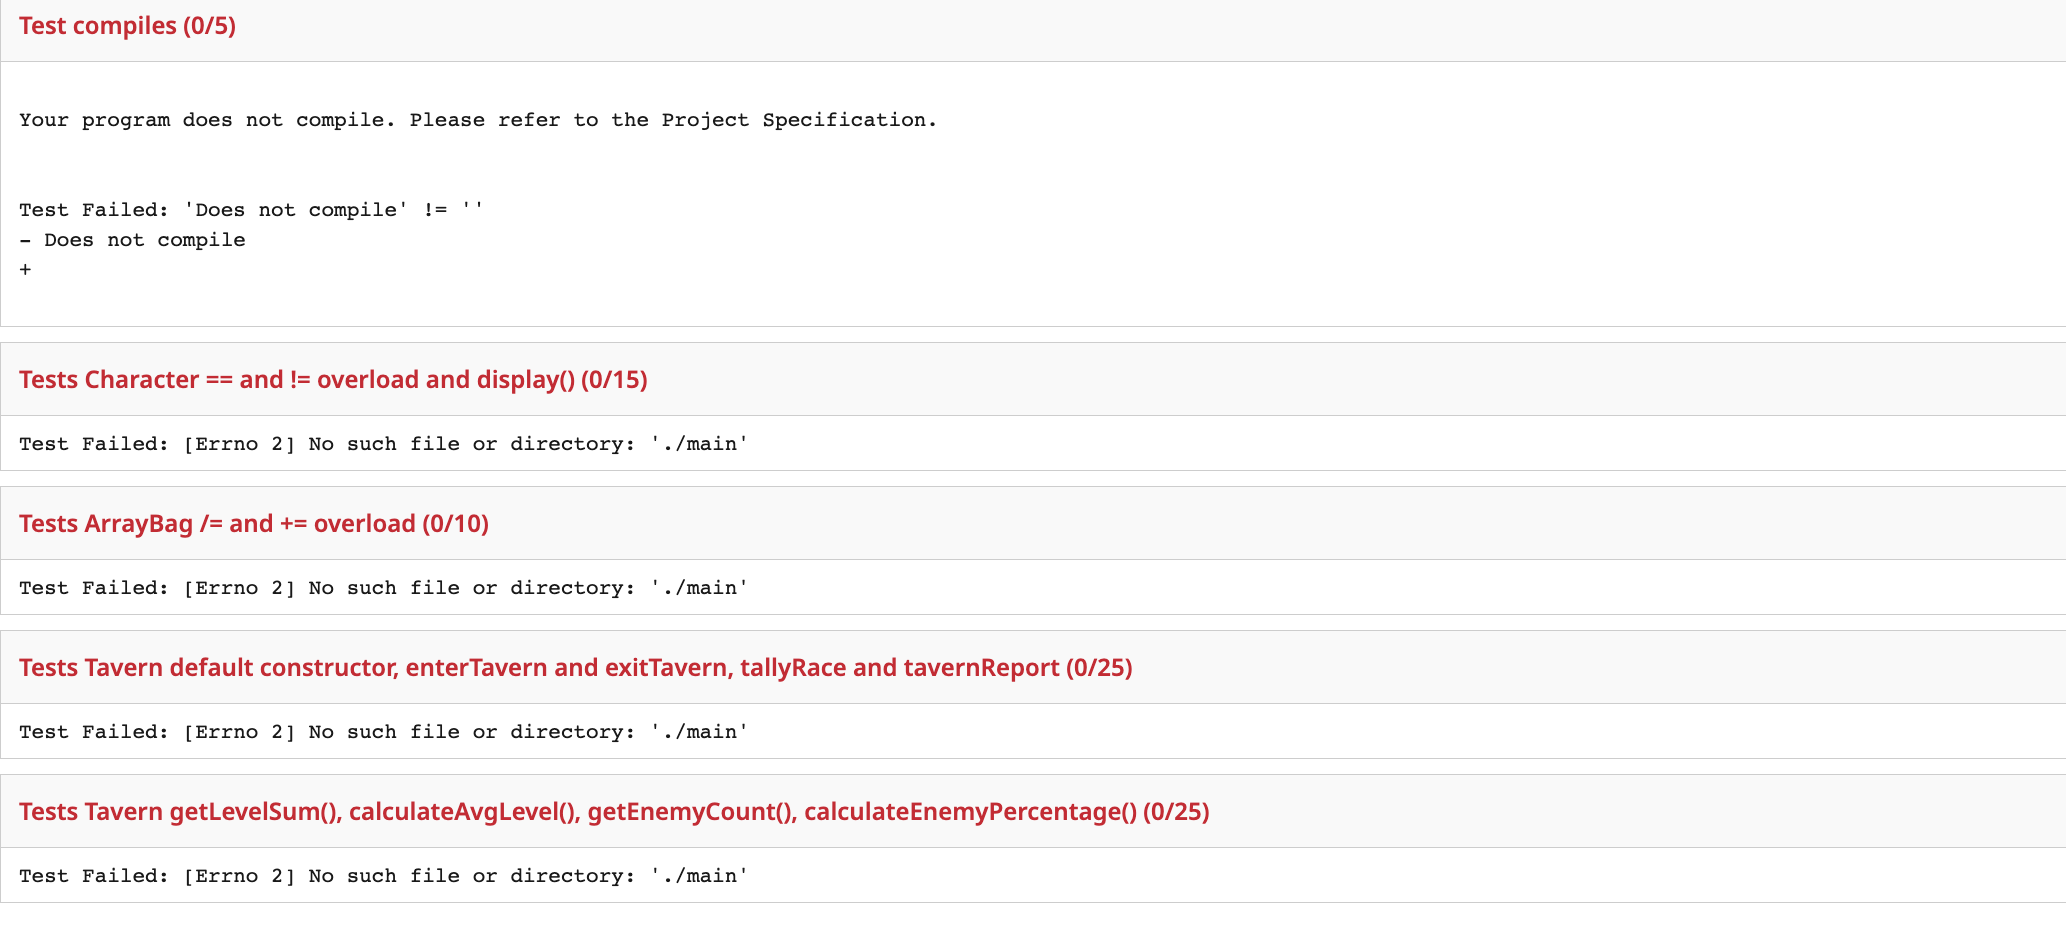
Task: Click the "Your program does not compile" message
Action: [x=478, y=120]
